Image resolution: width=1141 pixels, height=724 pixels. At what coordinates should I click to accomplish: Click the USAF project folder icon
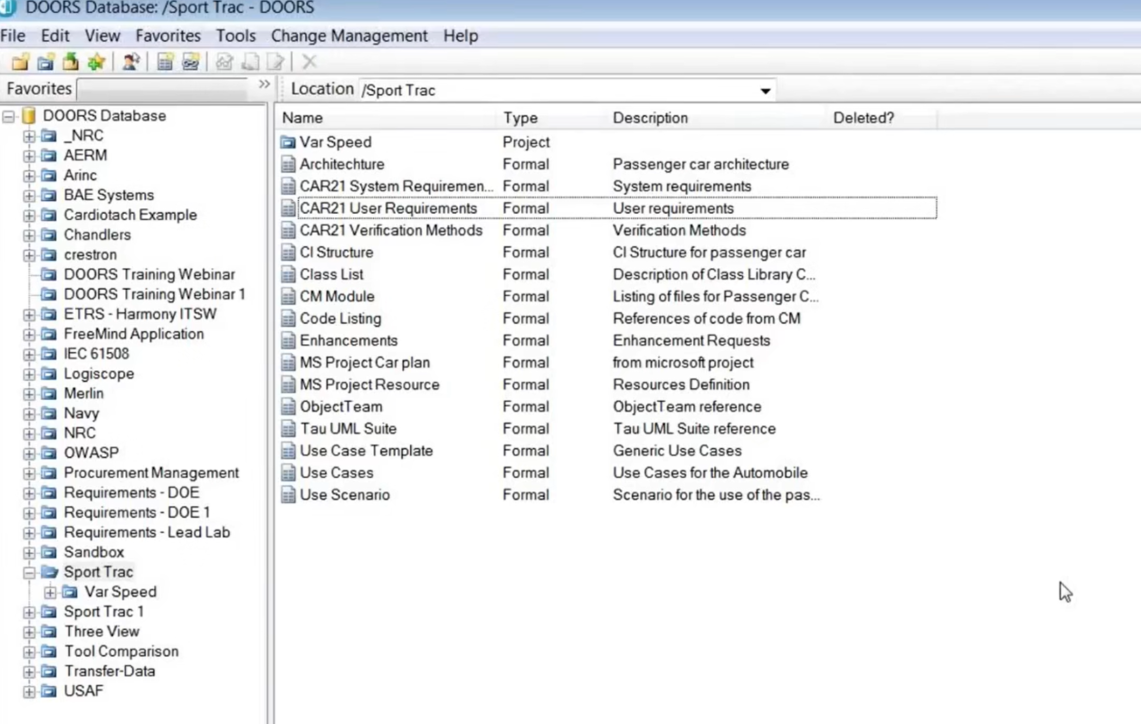tap(49, 691)
